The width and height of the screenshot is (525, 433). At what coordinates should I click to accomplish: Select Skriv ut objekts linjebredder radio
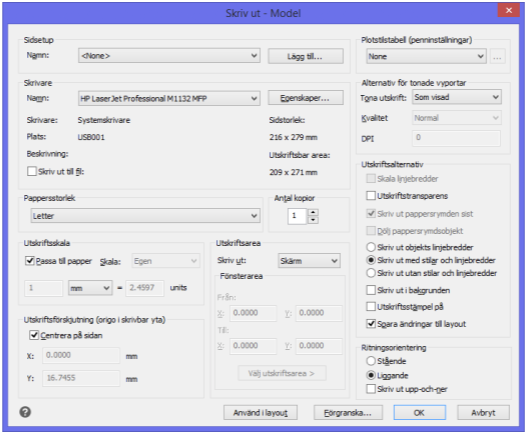pyautogui.click(x=371, y=247)
